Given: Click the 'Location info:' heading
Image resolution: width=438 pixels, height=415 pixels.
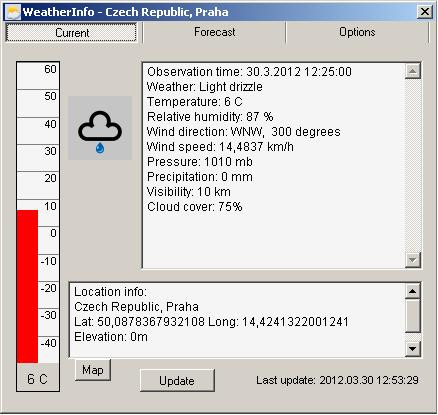Looking at the screenshot, I should (110, 292).
